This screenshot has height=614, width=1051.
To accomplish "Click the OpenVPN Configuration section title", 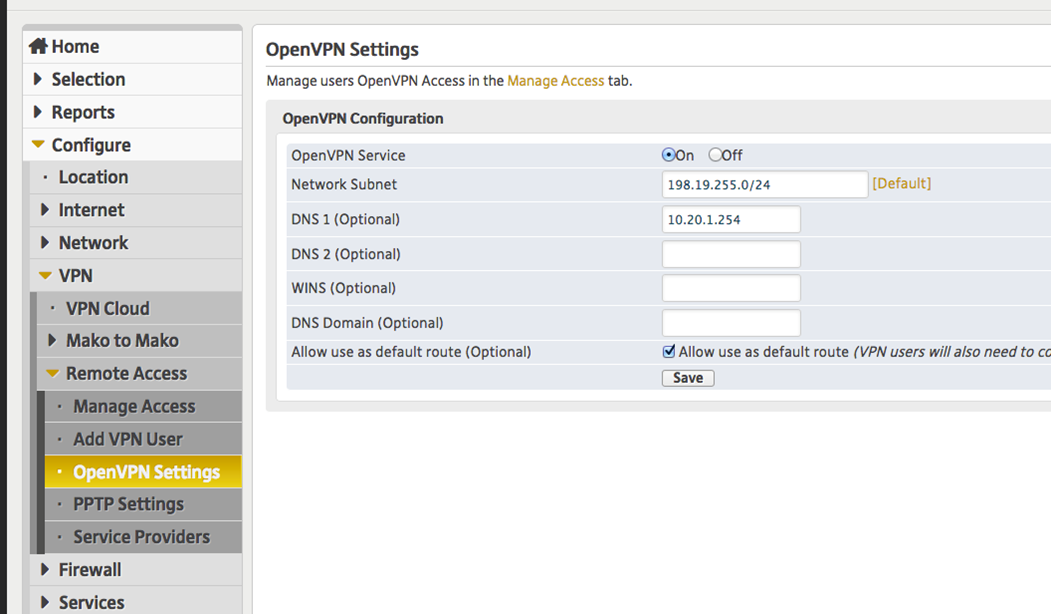I will coord(363,119).
